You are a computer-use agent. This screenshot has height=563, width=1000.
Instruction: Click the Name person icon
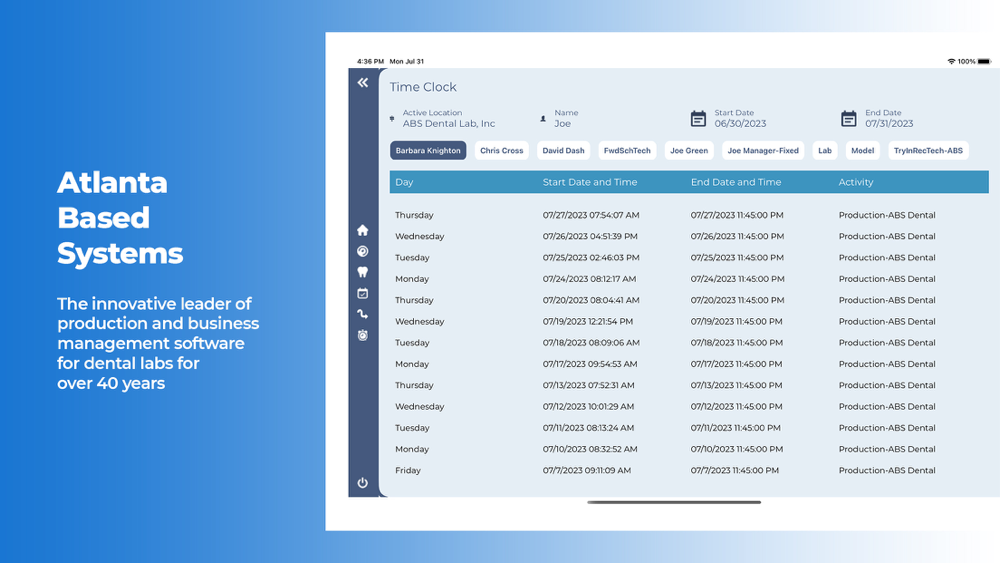point(543,119)
